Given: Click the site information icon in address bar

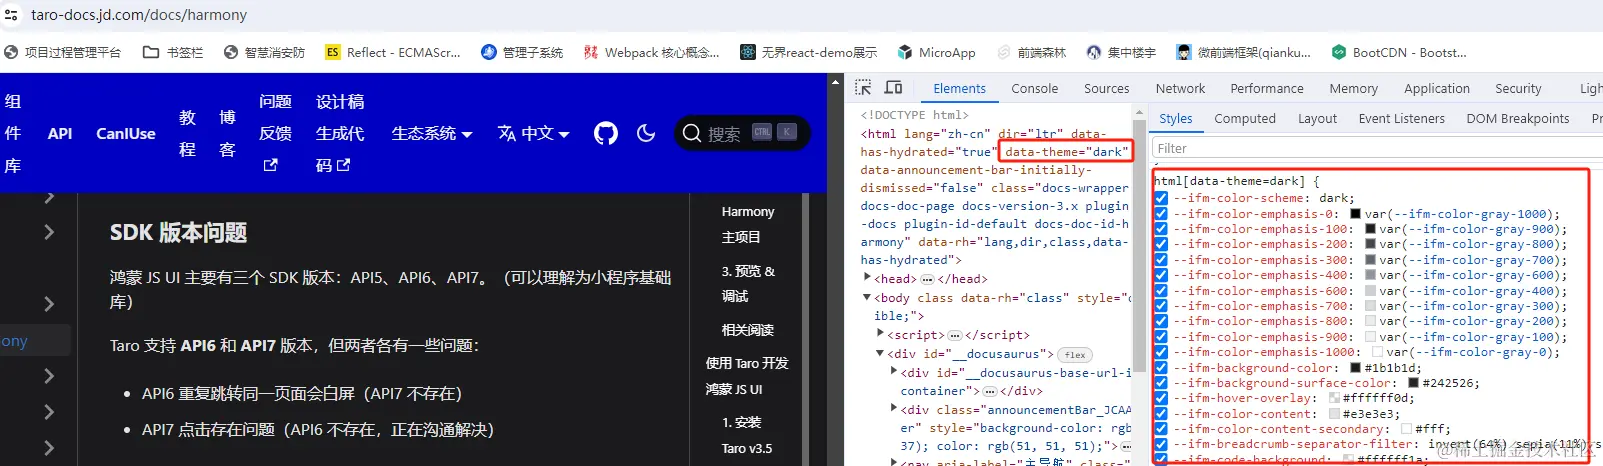Looking at the screenshot, I should (x=11, y=15).
